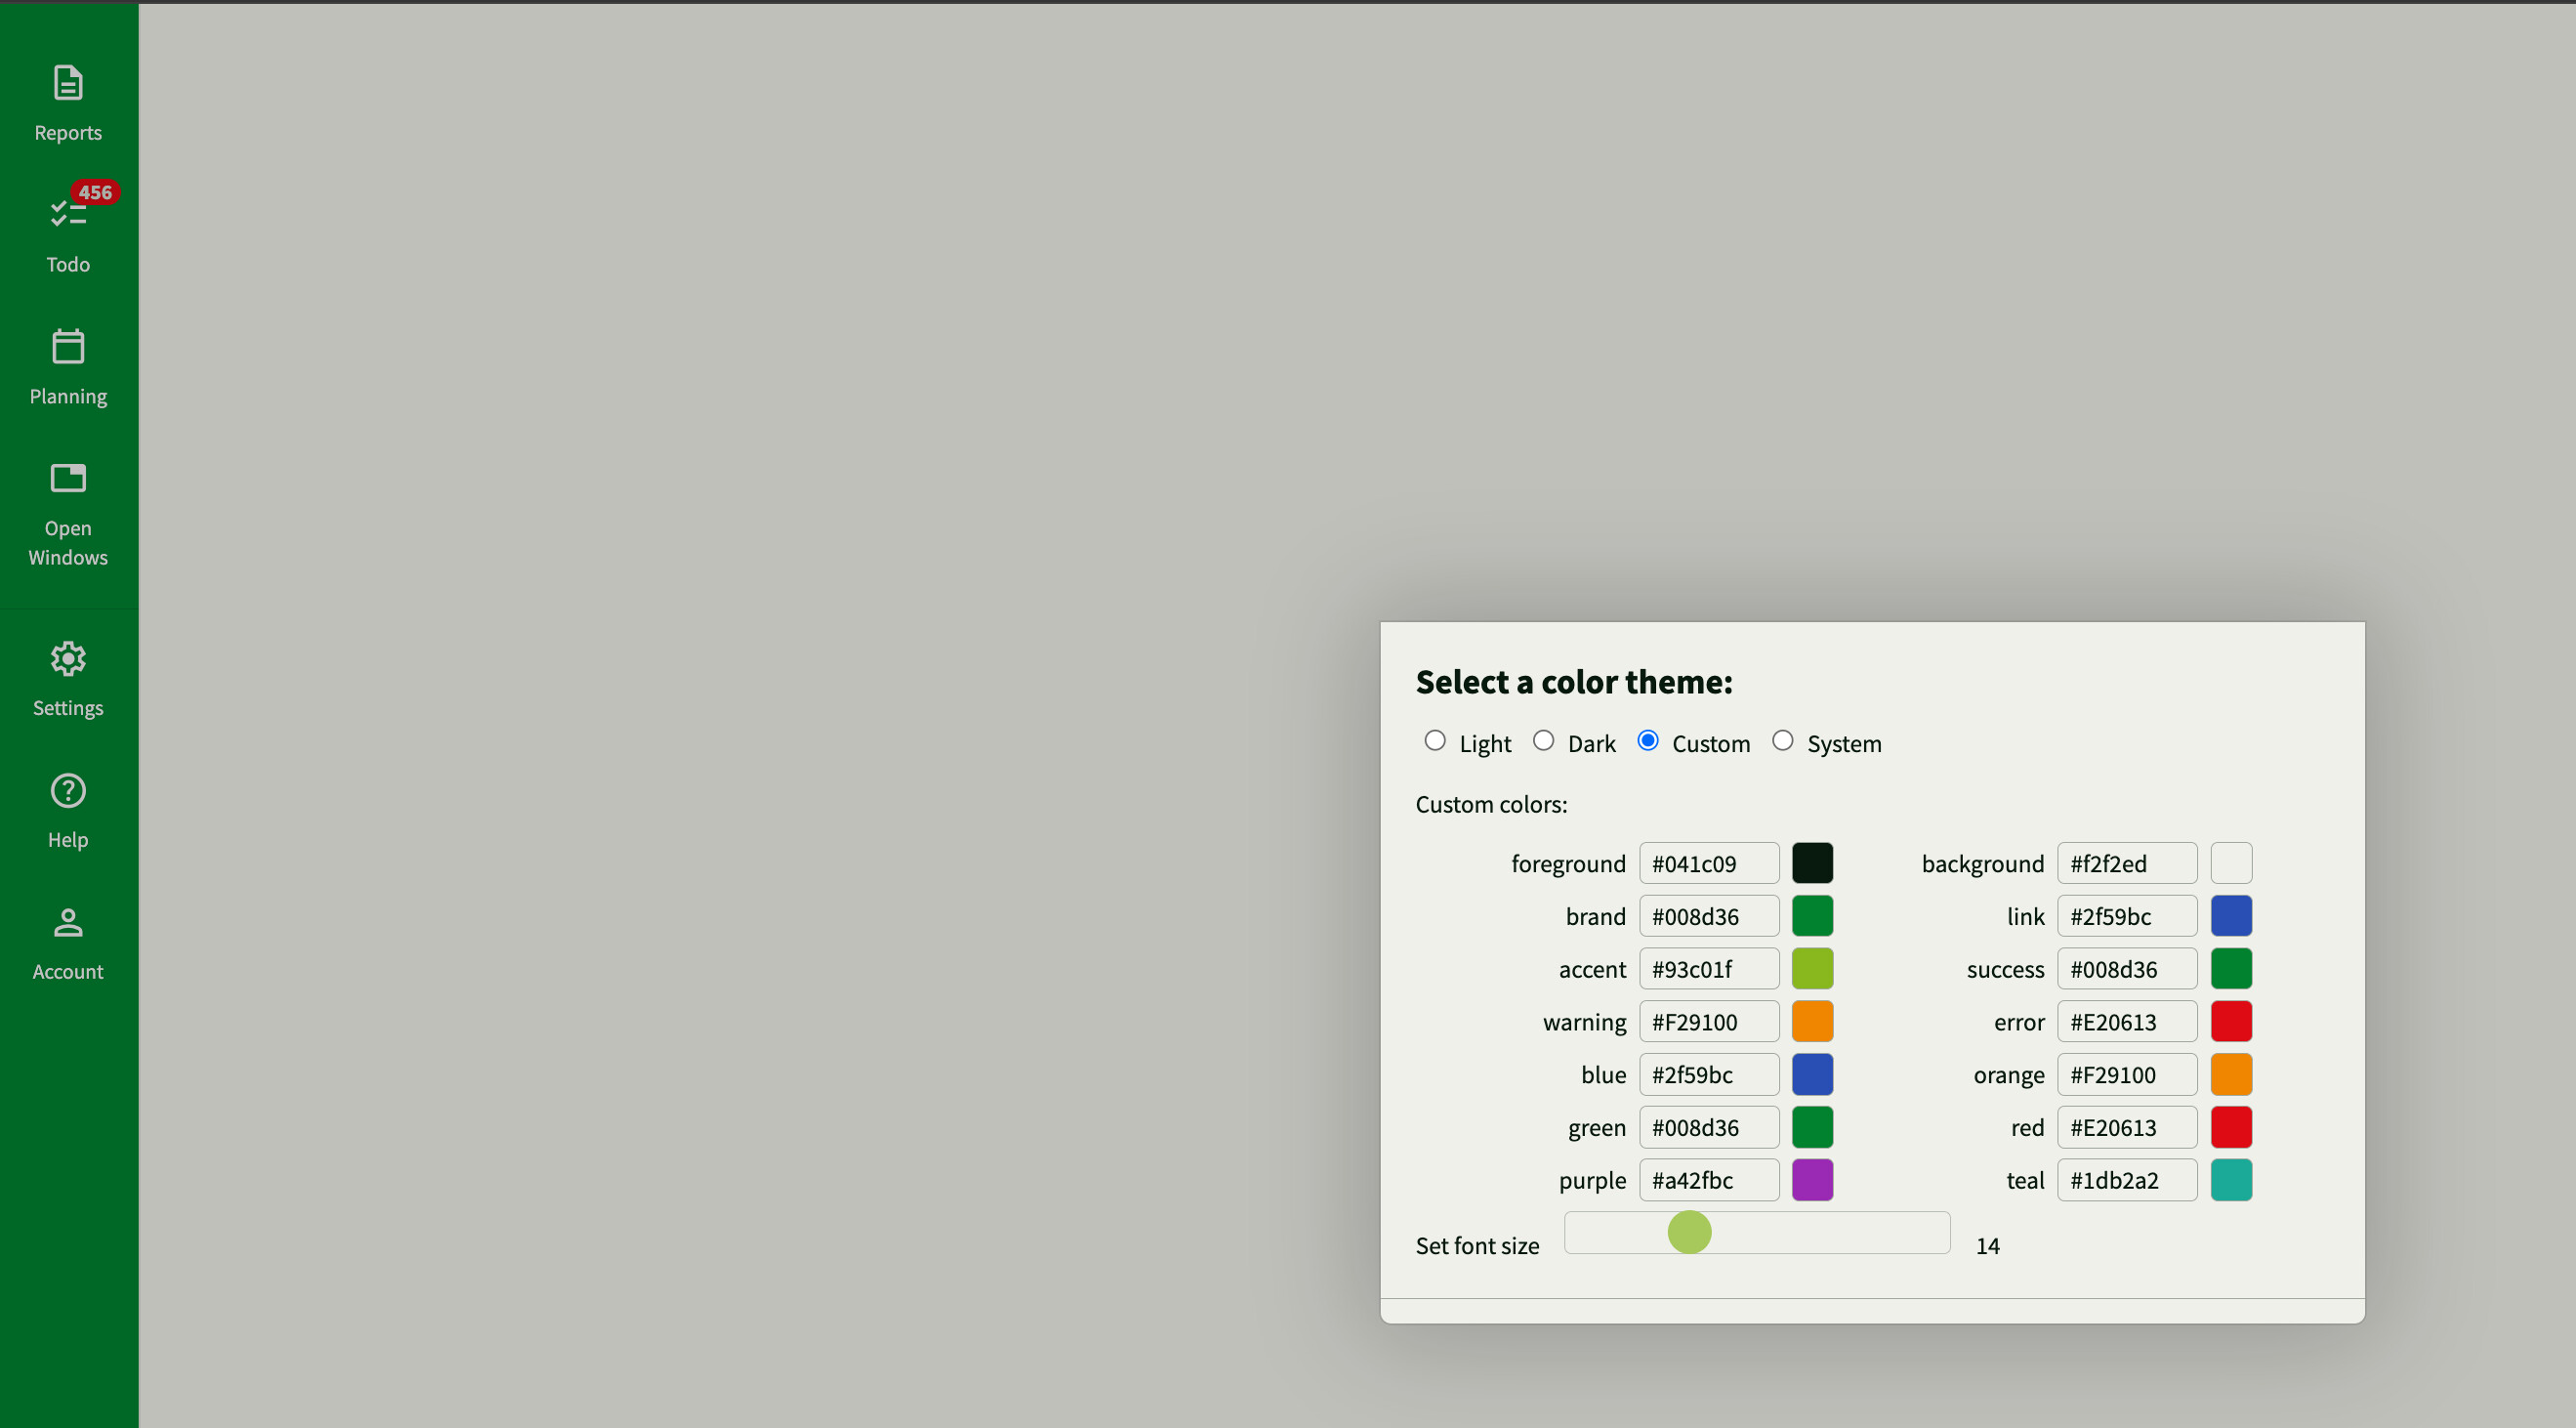This screenshot has width=2576, height=1428.
Task: Open the Reports sidebar icon
Action: (x=68, y=84)
